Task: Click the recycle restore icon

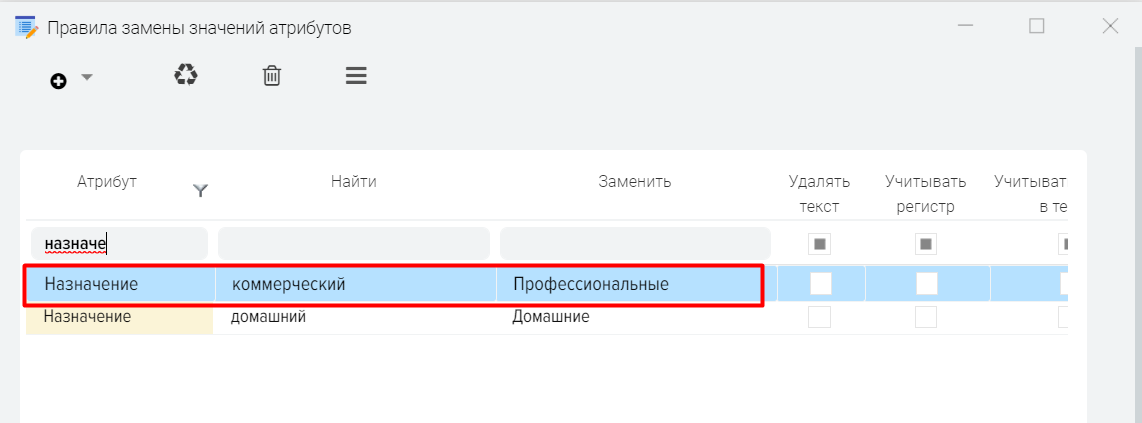Action: tap(186, 75)
